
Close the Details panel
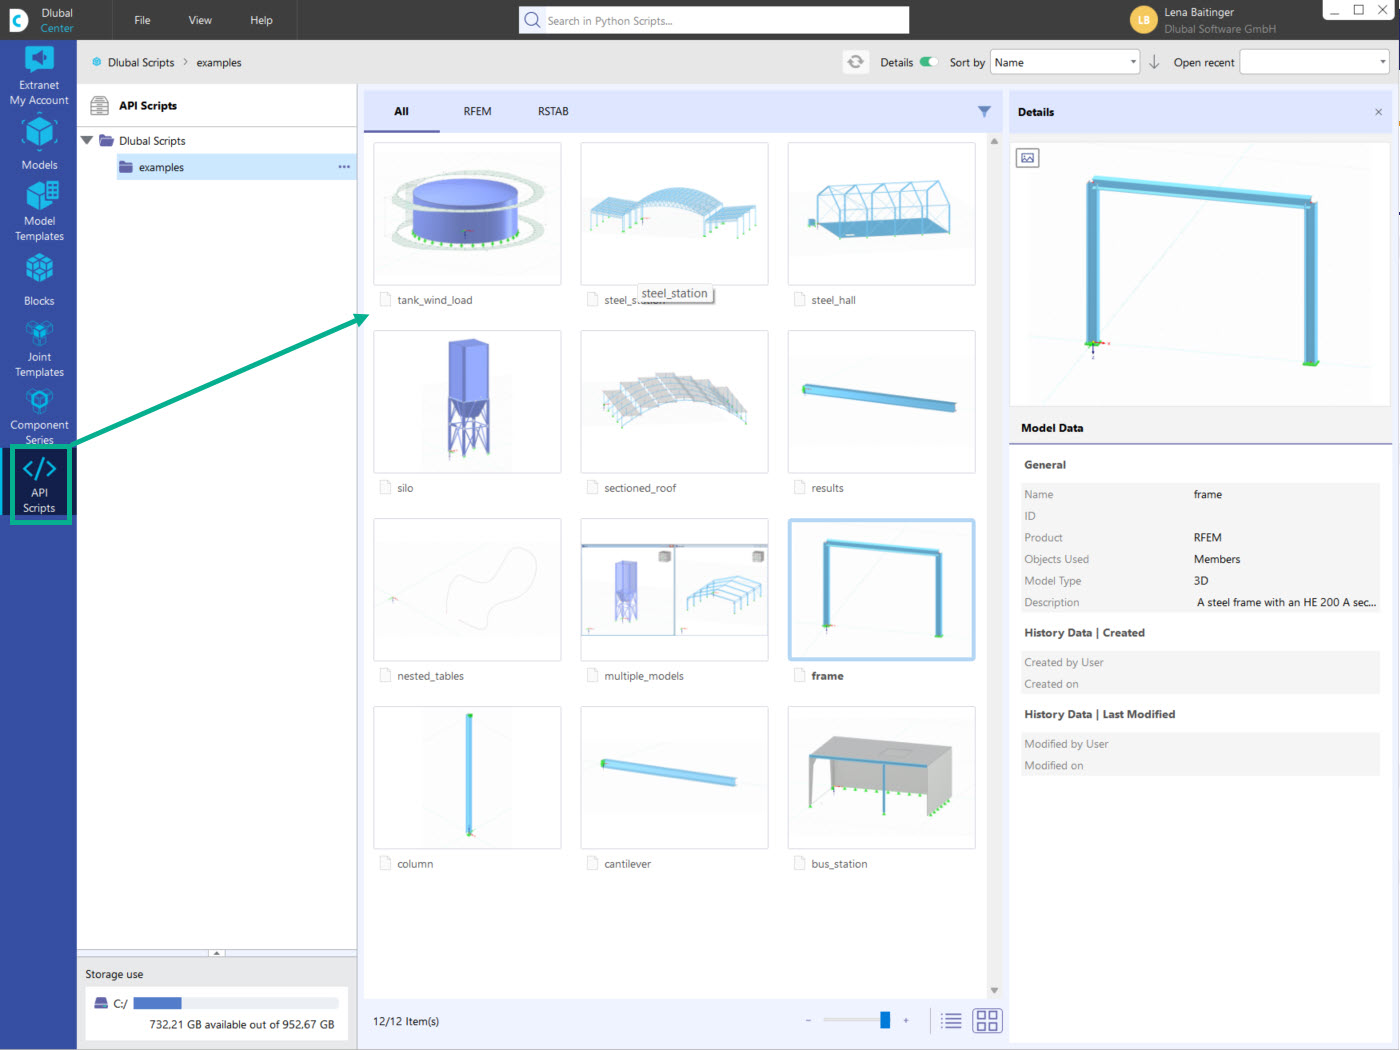pyautogui.click(x=1378, y=112)
